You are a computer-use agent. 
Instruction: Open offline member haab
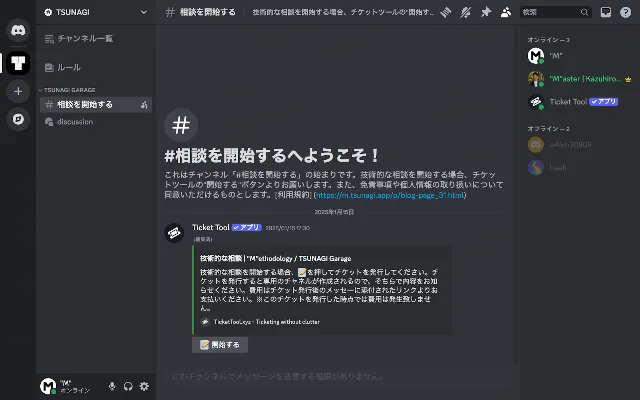click(x=580, y=167)
